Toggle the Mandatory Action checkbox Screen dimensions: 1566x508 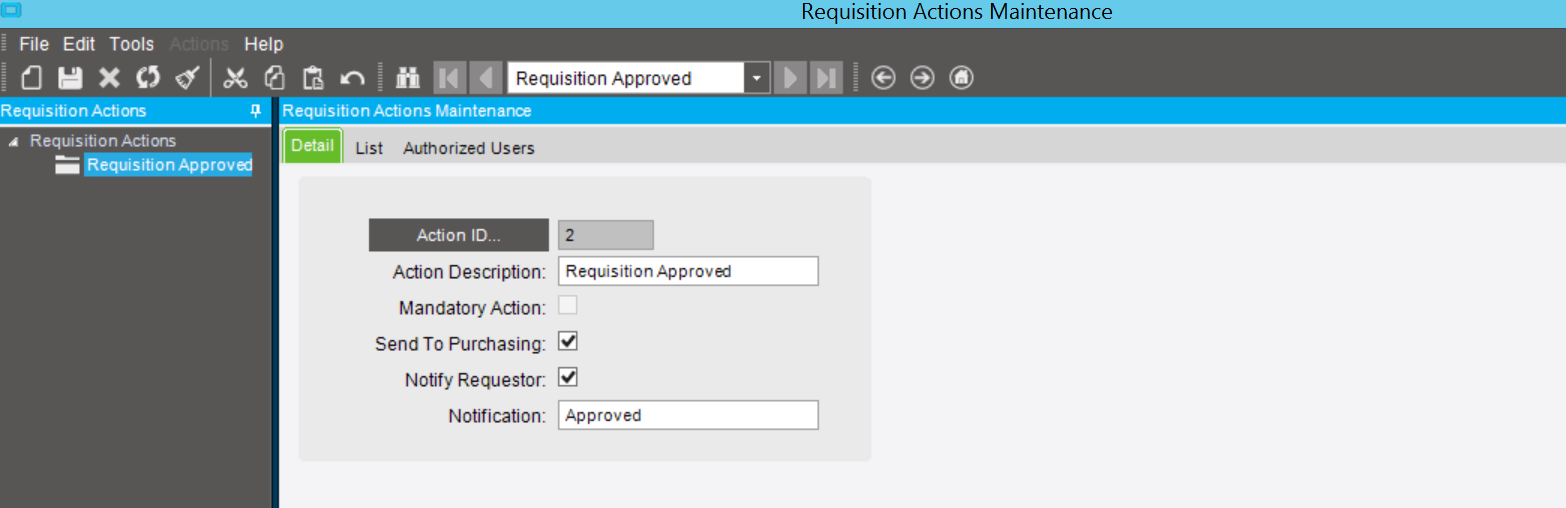(x=568, y=306)
